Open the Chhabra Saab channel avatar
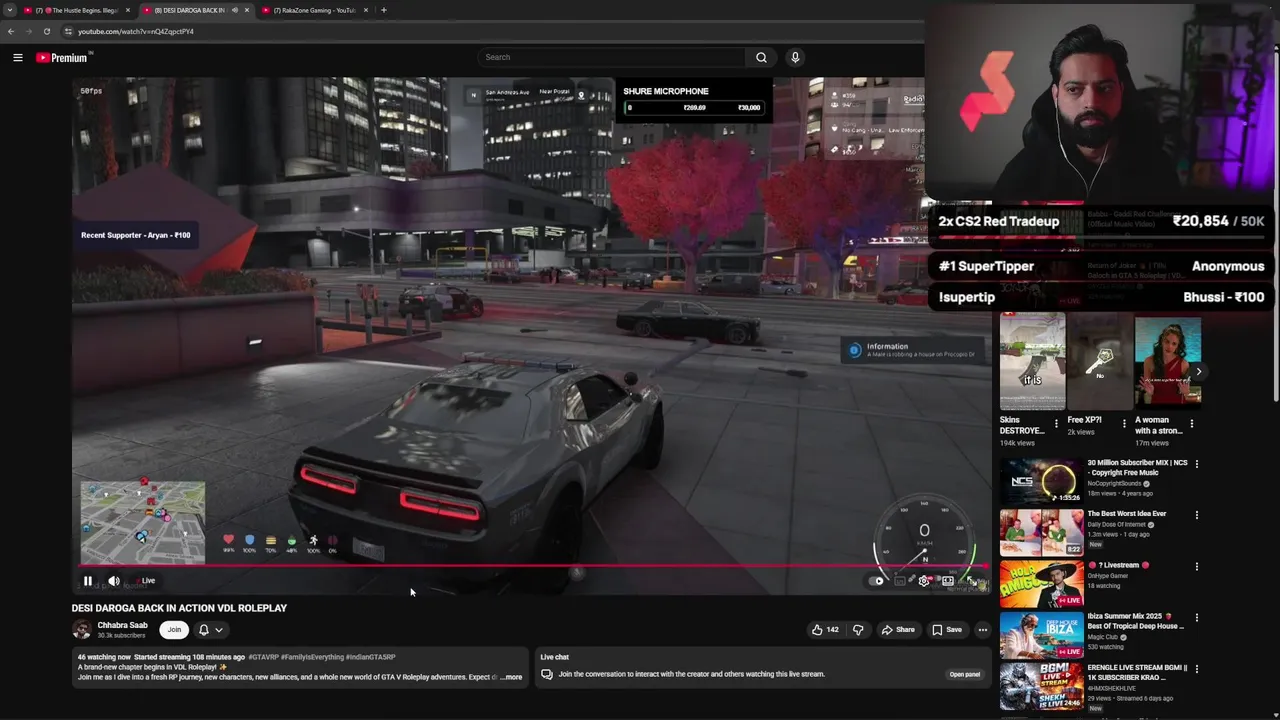 pyautogui.click(x=82, y=630)
